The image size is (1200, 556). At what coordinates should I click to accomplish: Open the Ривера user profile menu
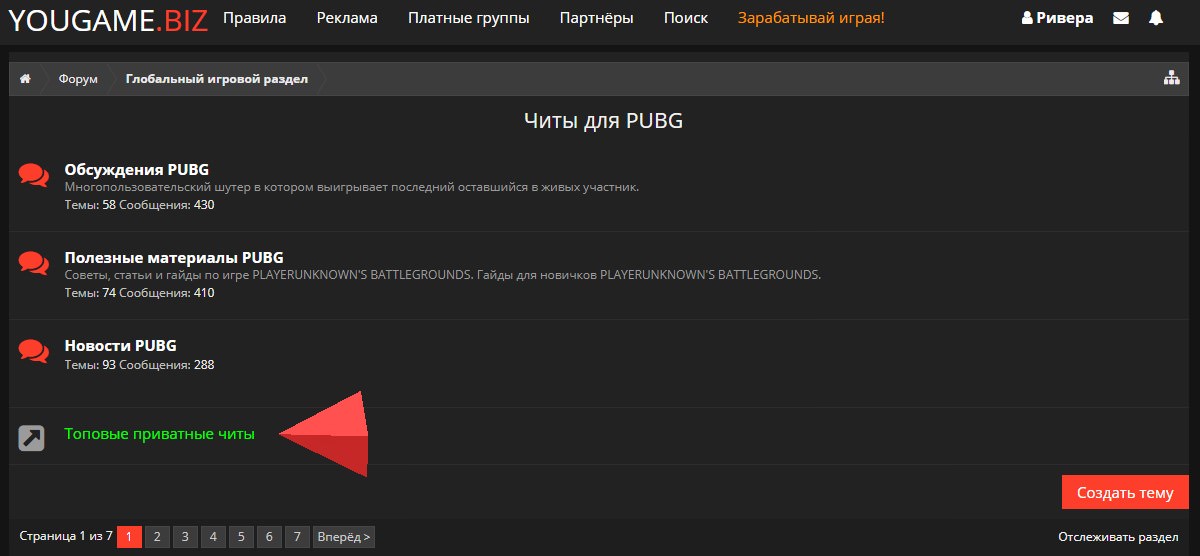tap(1057, 18)
